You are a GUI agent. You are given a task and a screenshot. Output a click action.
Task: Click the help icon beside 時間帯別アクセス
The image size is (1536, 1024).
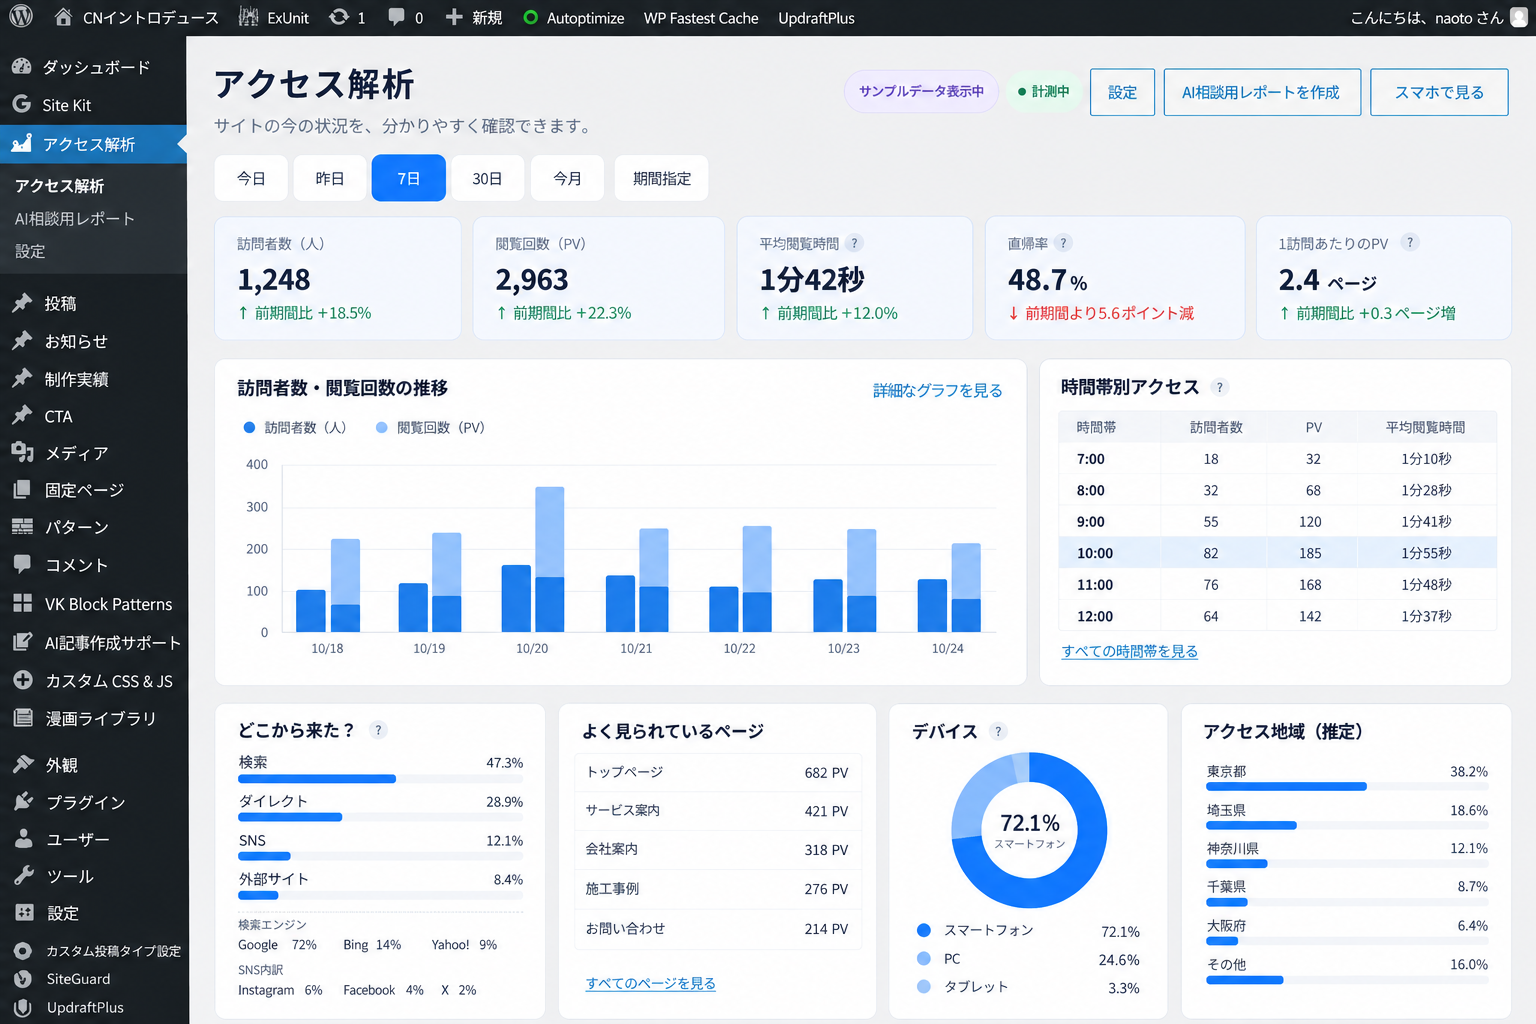tap(1219, 387)
